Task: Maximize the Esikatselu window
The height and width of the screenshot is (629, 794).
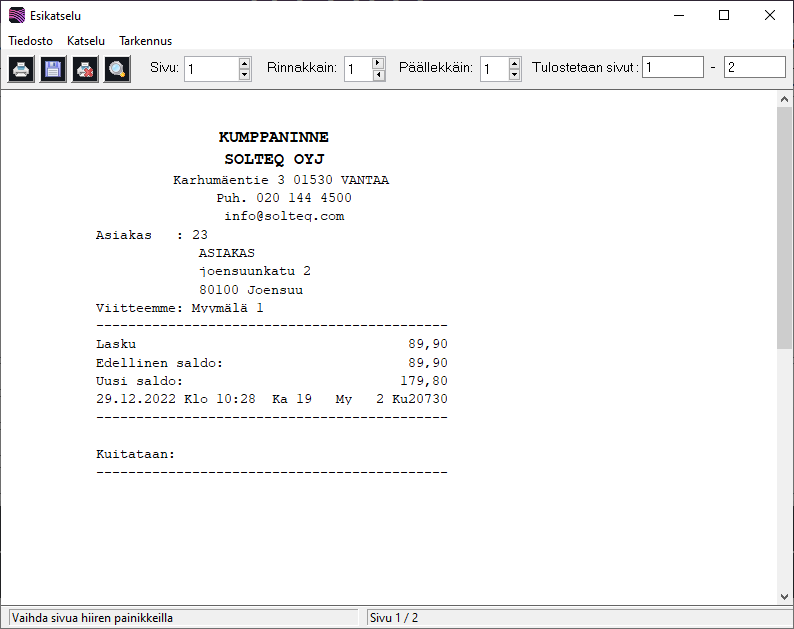Action: click(x=724, y=16)
